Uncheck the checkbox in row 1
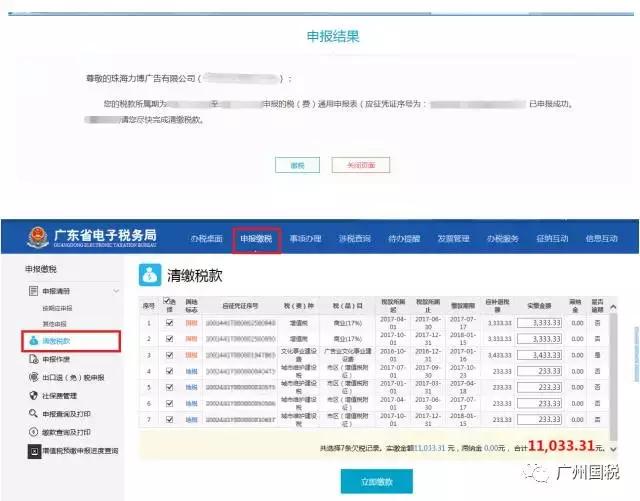 169,323
